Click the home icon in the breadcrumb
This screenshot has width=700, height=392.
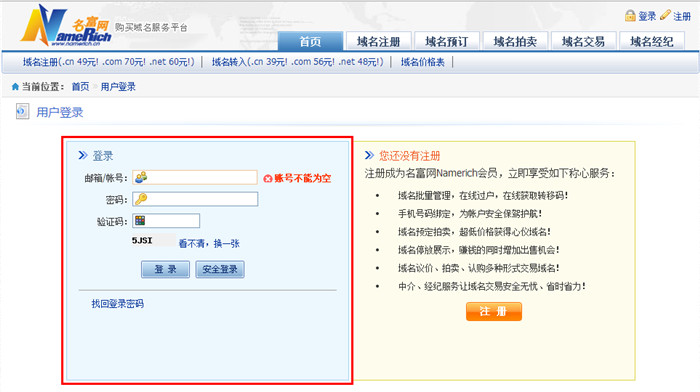[15, 87]
